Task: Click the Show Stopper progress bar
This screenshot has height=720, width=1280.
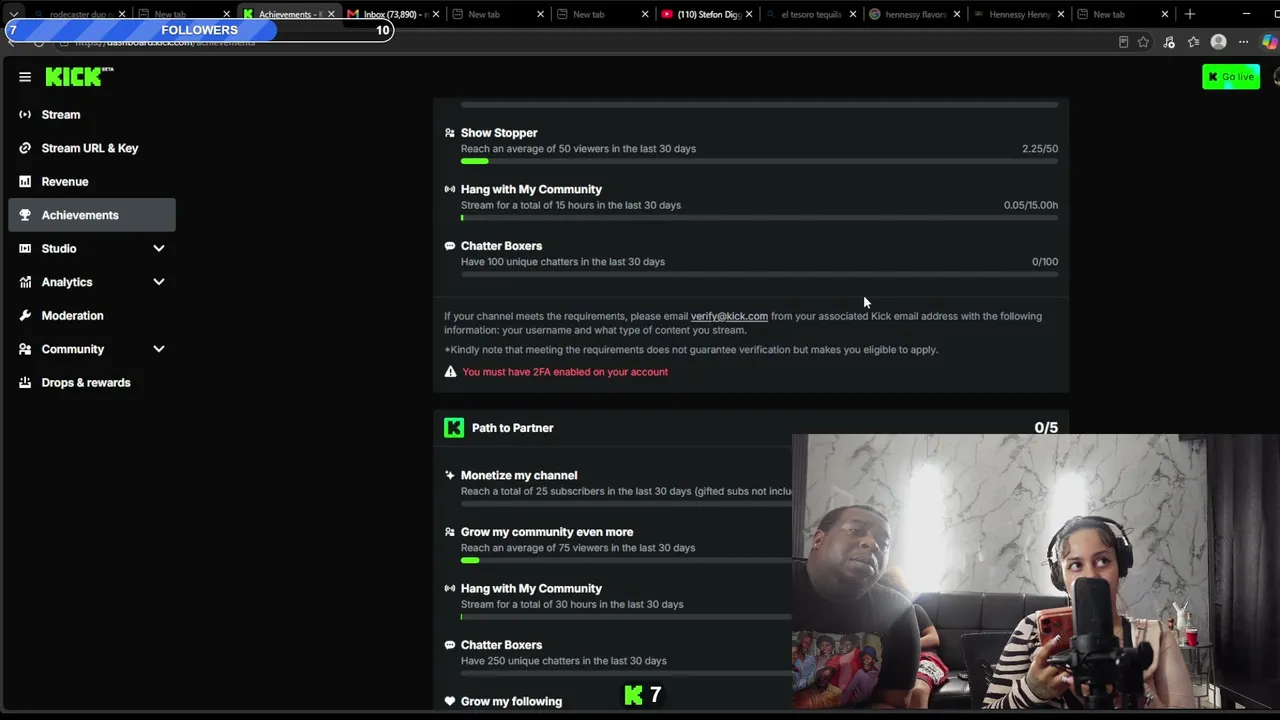Action: click(759, 161)
